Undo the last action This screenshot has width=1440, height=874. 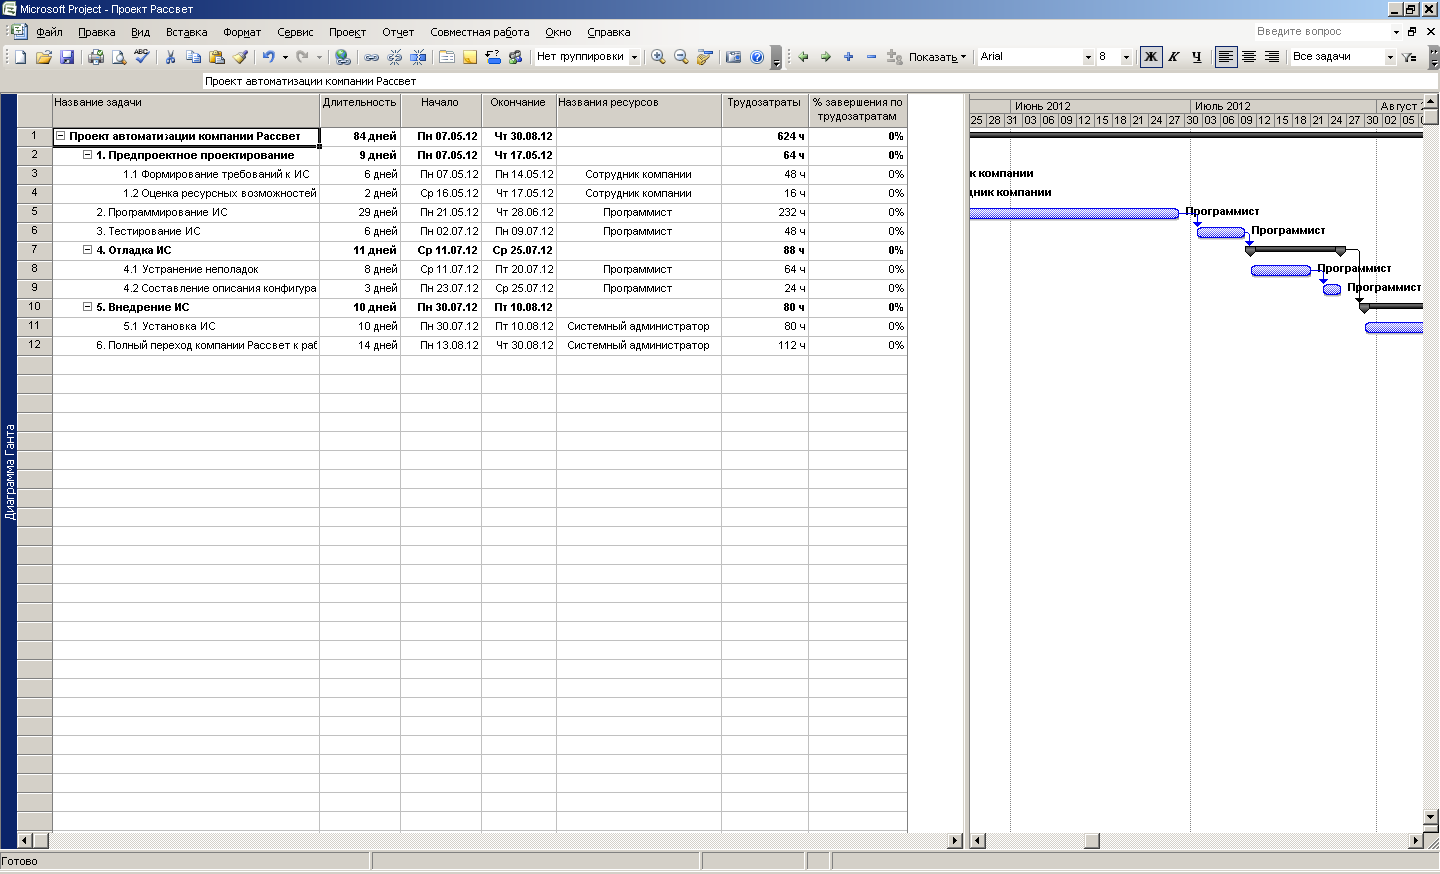[268, 57]
